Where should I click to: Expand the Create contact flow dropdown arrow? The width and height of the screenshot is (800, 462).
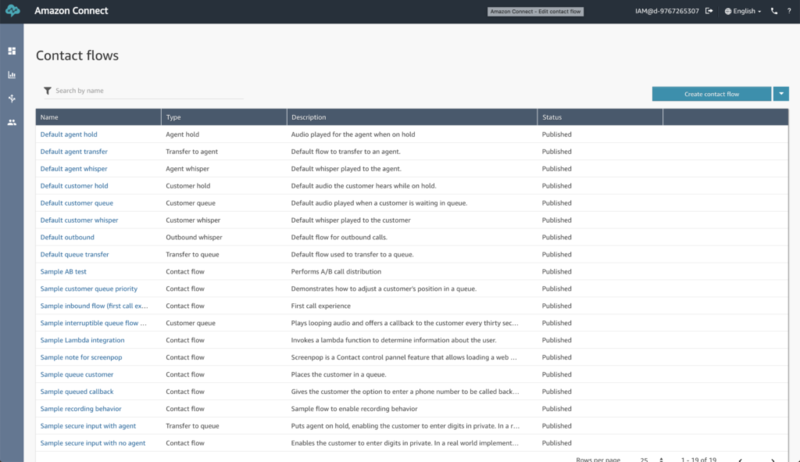point(781,94)
